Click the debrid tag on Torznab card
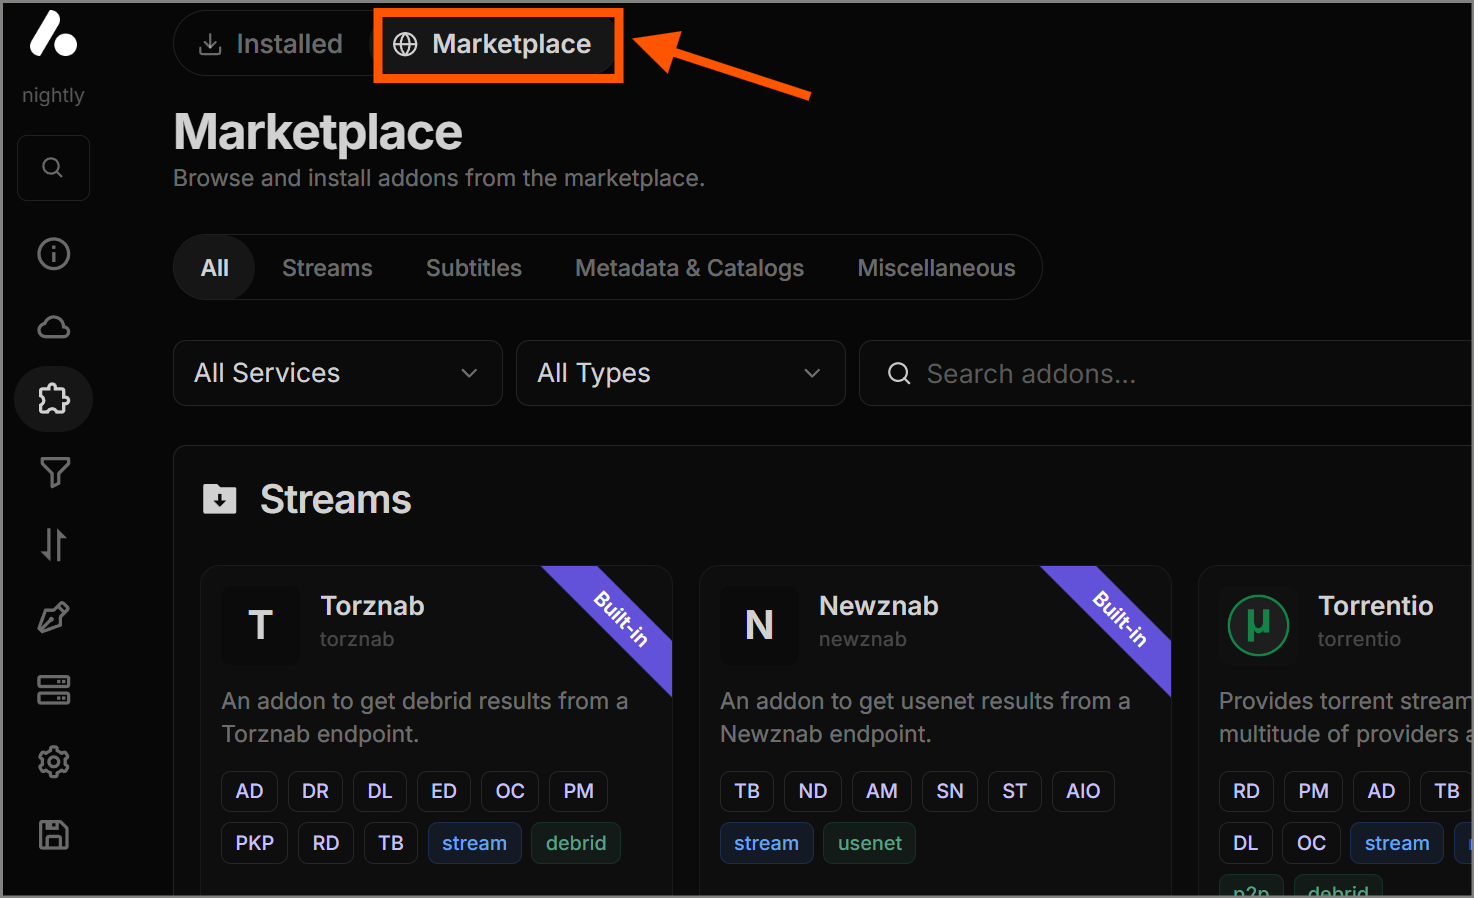 (576, 843)
